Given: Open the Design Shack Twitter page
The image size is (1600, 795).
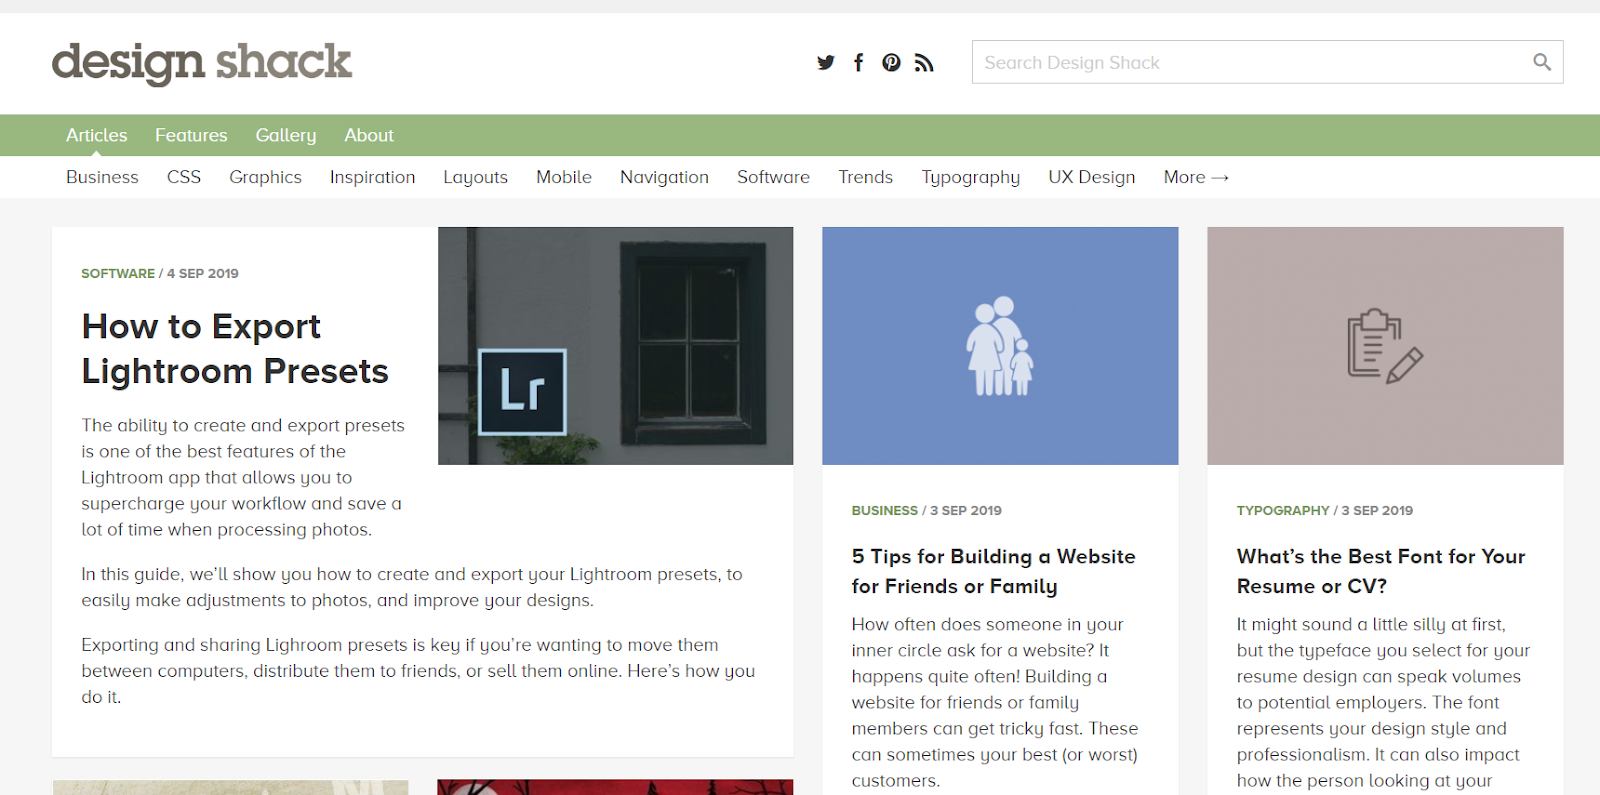Looking at the screenshot, I should click(x=825, y=62).
